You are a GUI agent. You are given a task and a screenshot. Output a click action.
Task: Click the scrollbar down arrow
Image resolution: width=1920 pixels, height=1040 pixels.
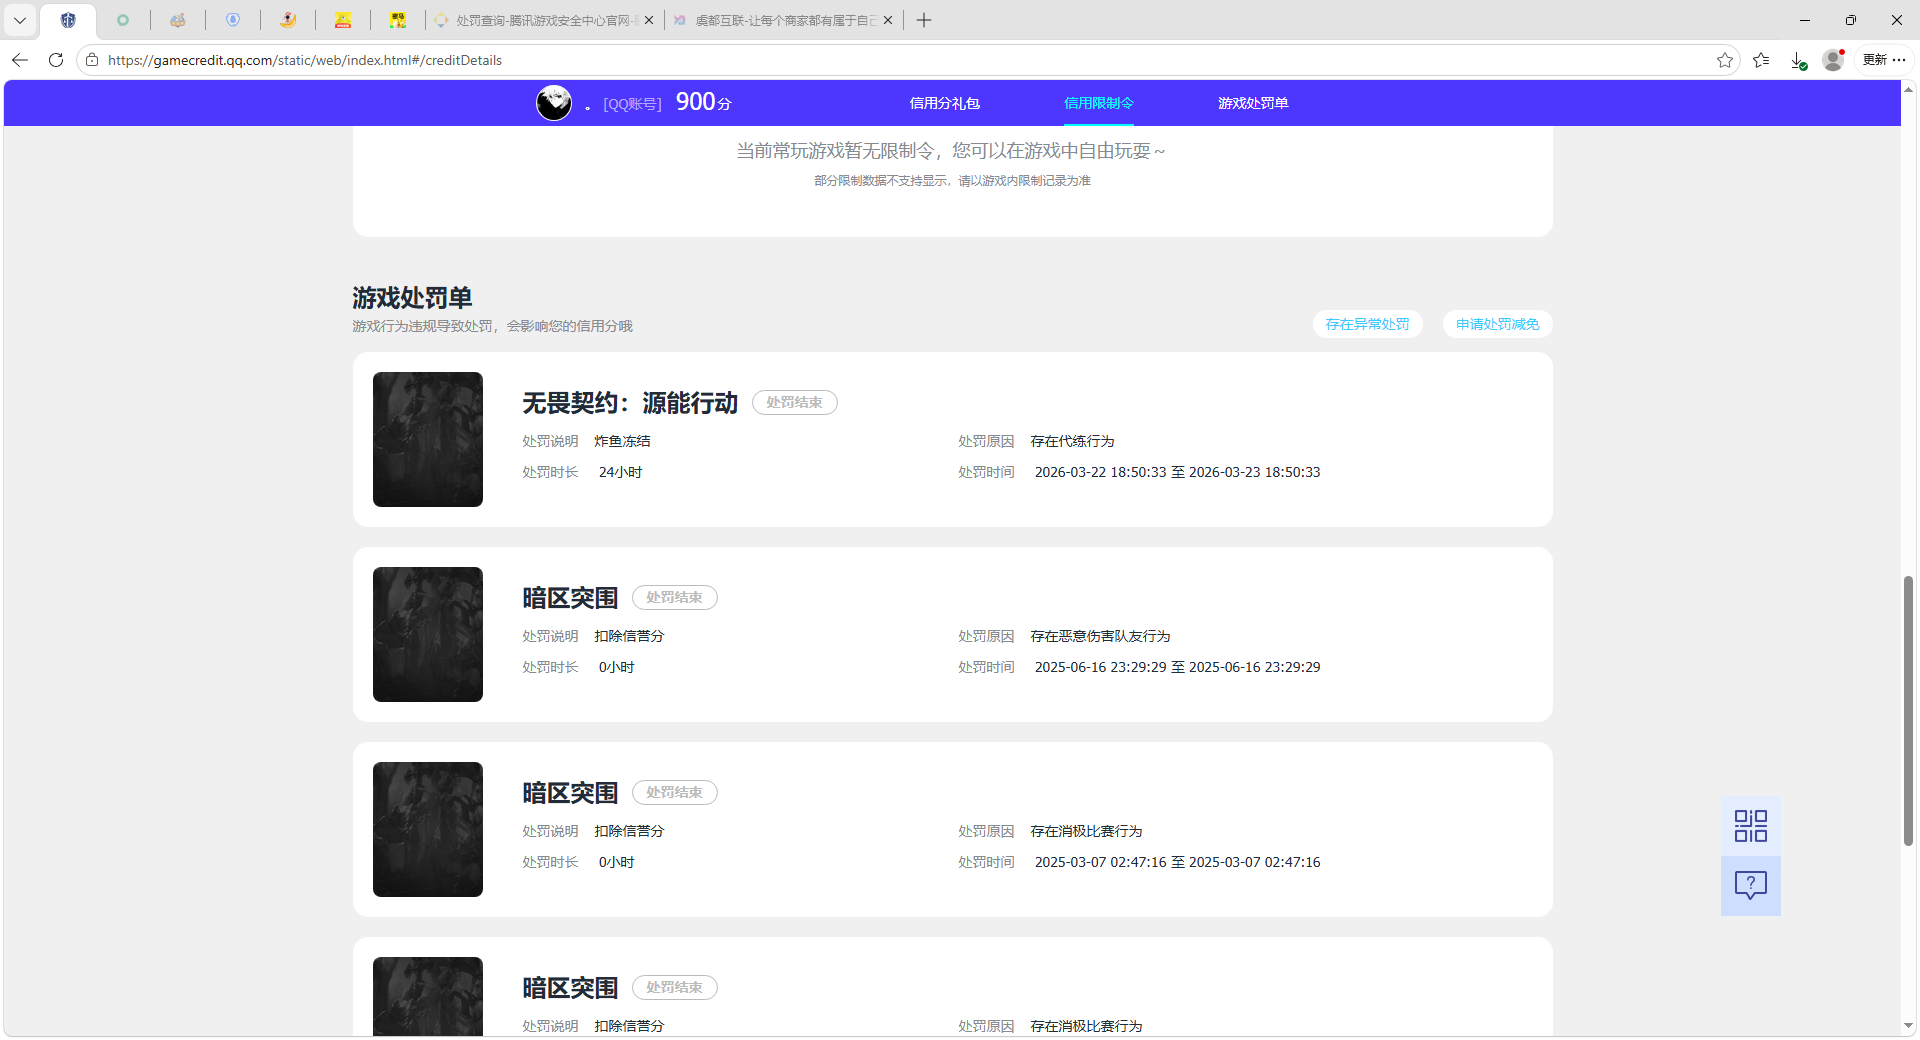click(x=1908, y=1025)
